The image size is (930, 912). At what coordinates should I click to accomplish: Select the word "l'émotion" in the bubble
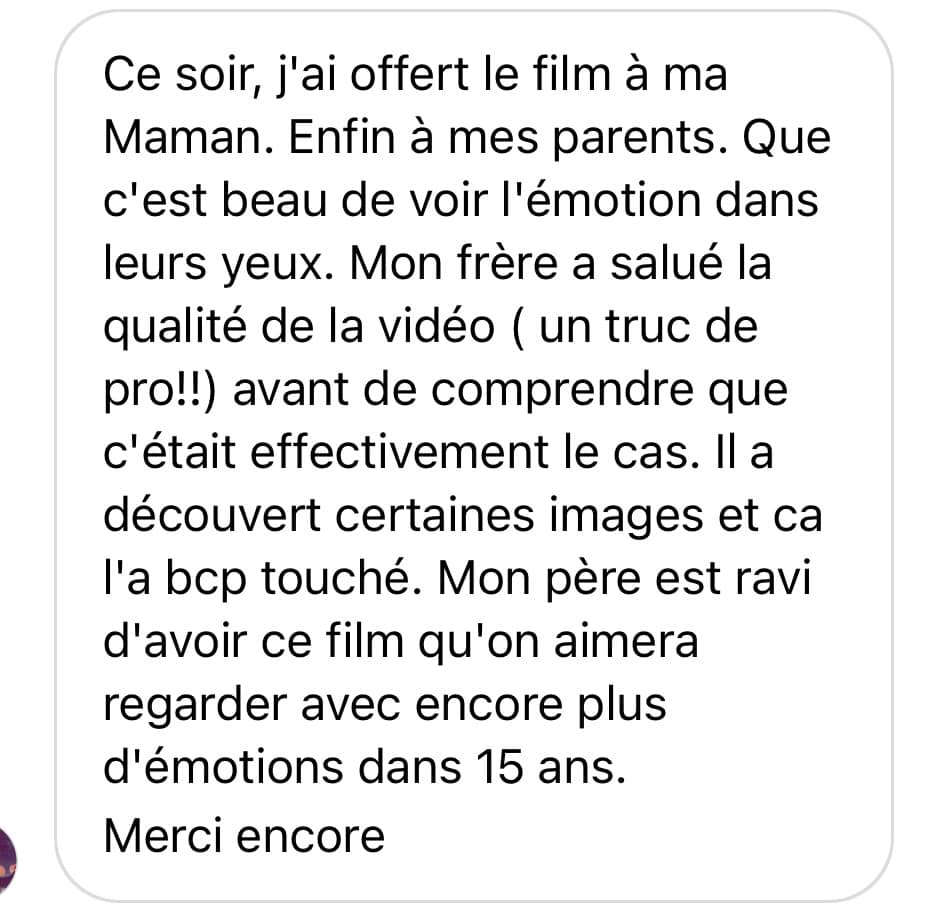(603, 200)
